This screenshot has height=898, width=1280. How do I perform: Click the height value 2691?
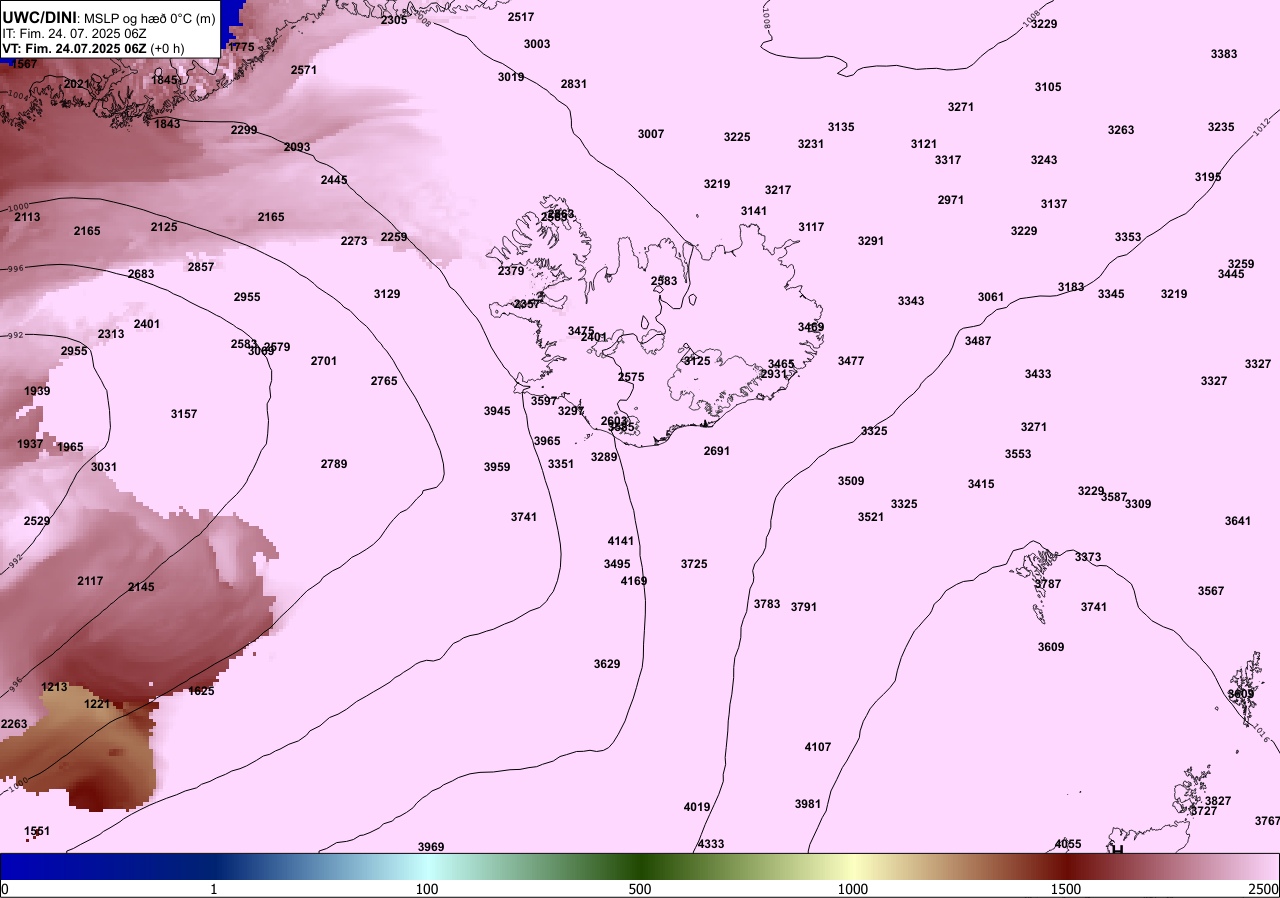(717, 451)
